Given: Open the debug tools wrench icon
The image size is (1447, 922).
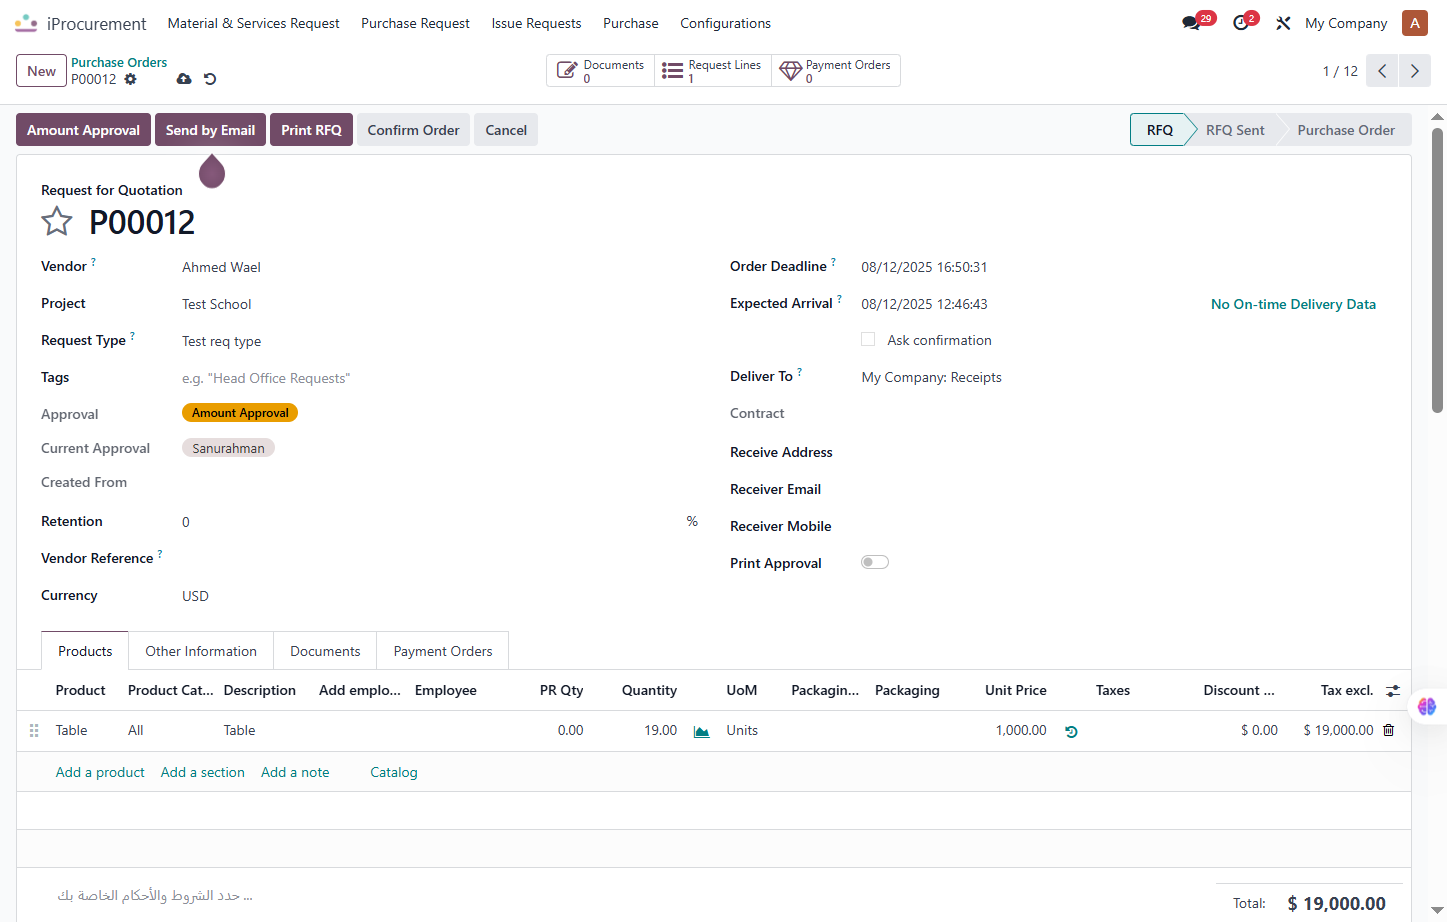Looking at the screenshot, I should click(x=1283, y=23).
